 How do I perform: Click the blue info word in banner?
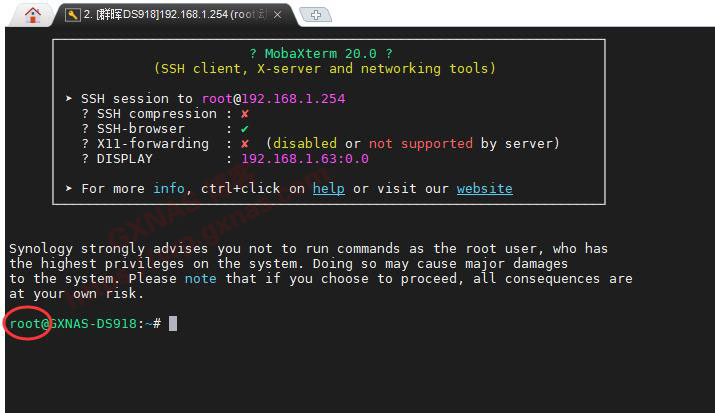point(168,189)
